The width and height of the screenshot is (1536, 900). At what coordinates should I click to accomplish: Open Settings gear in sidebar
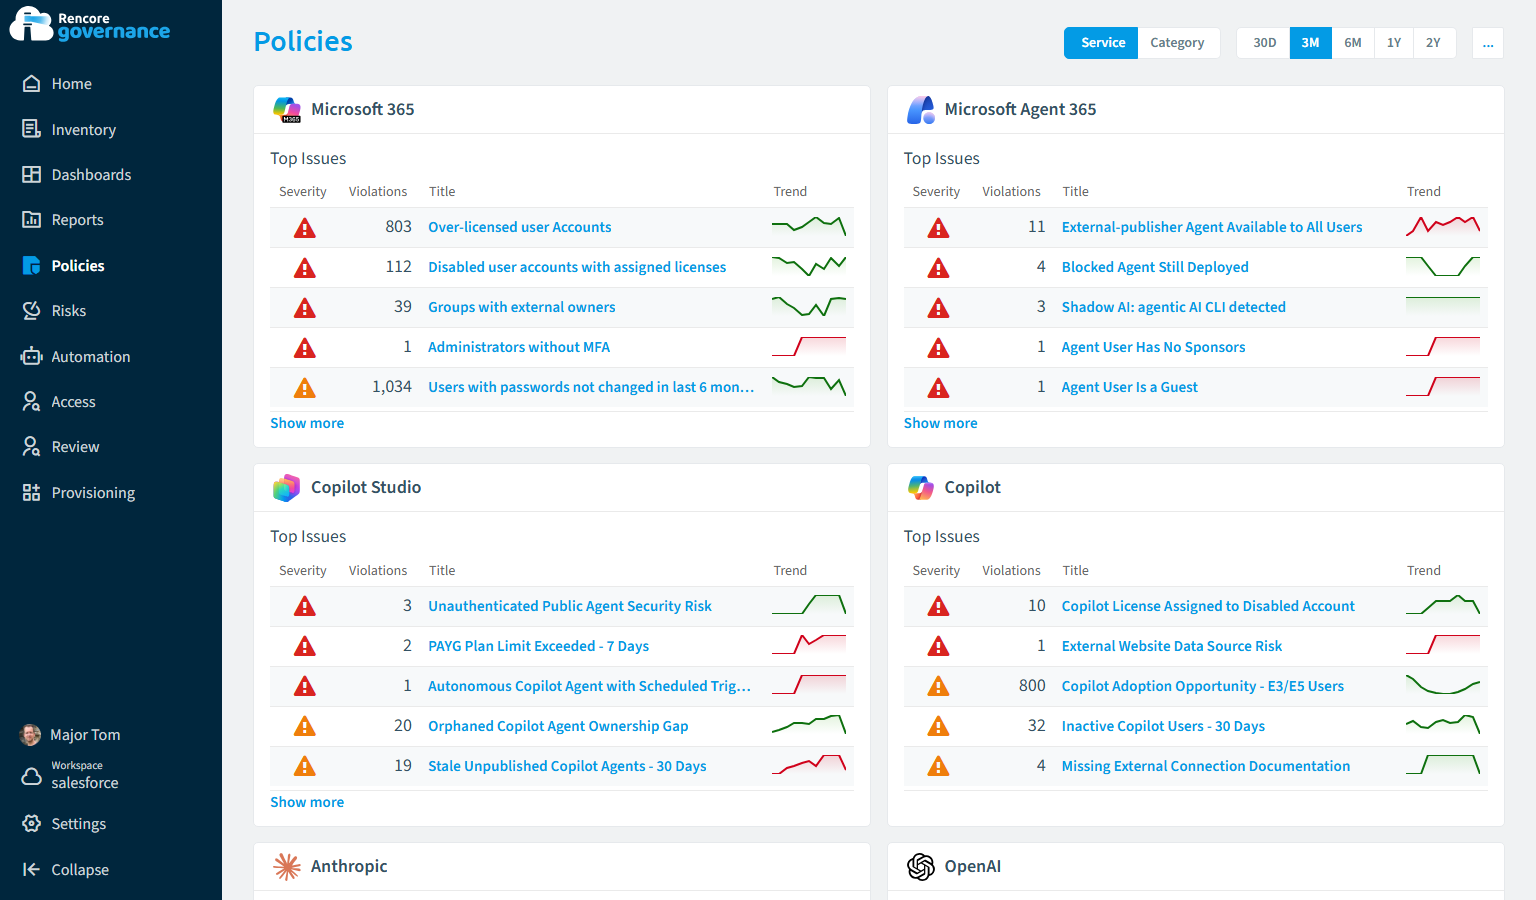tap(31, 824)
